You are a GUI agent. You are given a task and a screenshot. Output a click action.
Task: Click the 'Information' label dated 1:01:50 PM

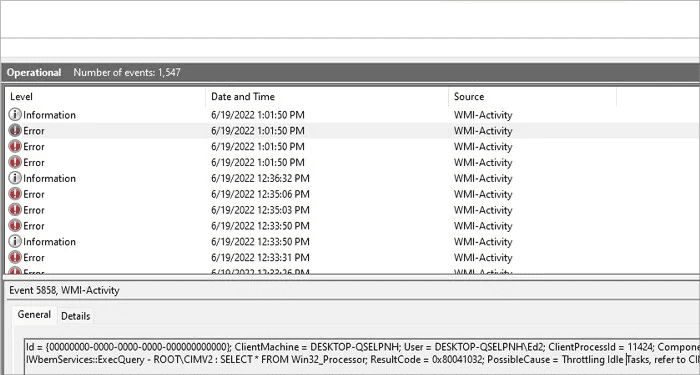50,115
